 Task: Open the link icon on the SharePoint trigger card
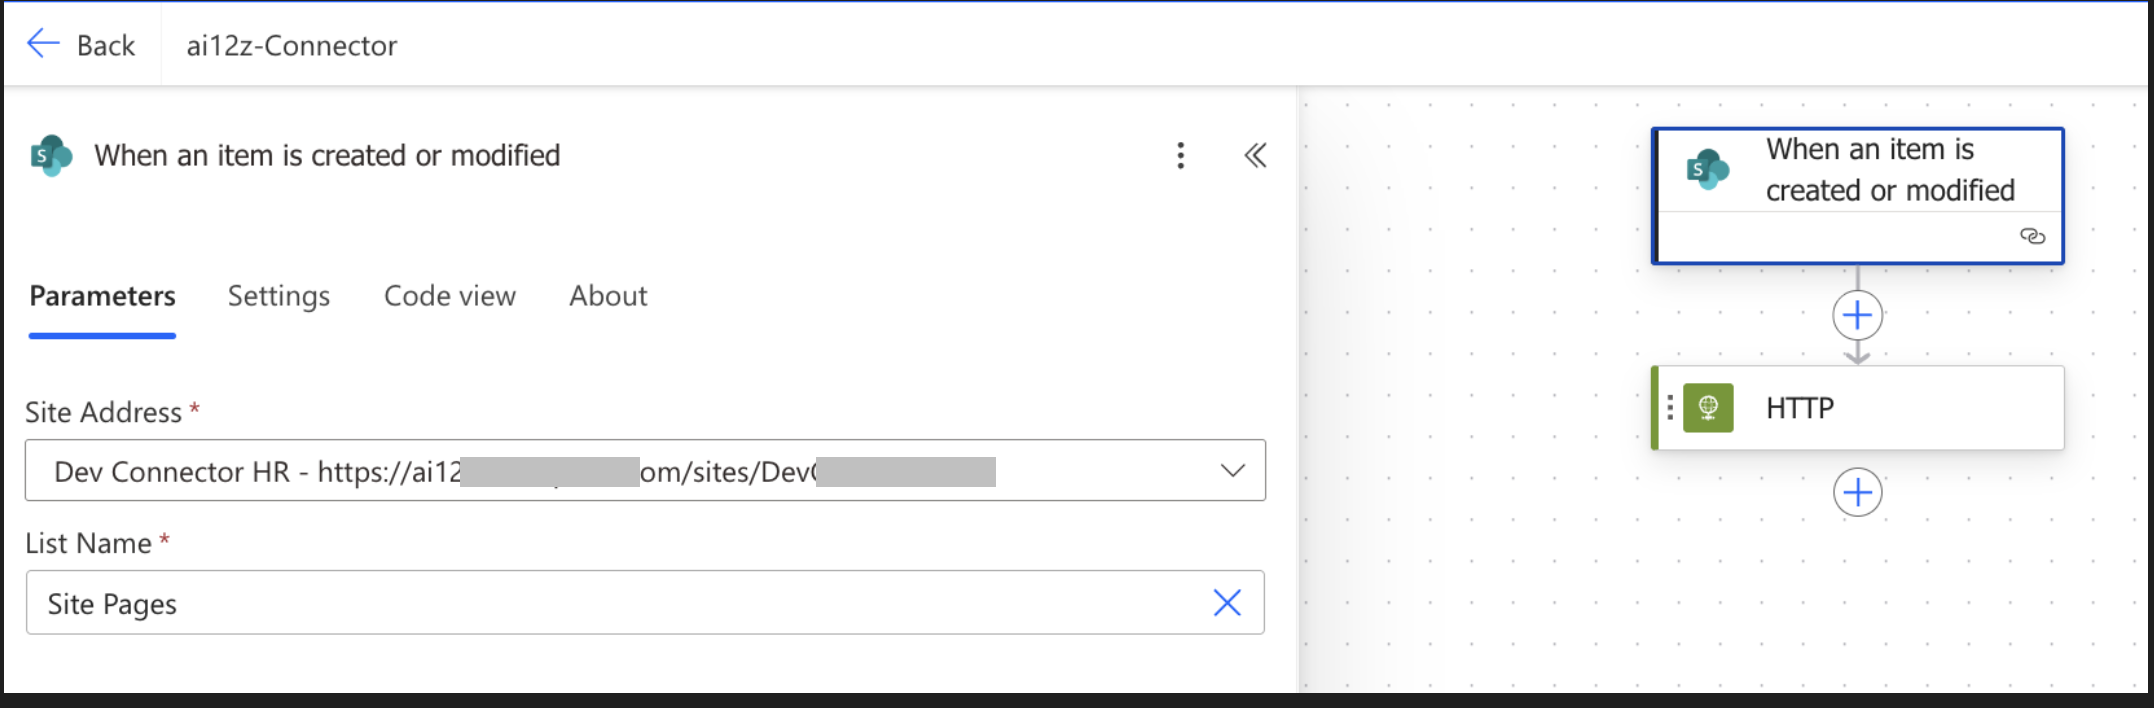point(2035,237)
